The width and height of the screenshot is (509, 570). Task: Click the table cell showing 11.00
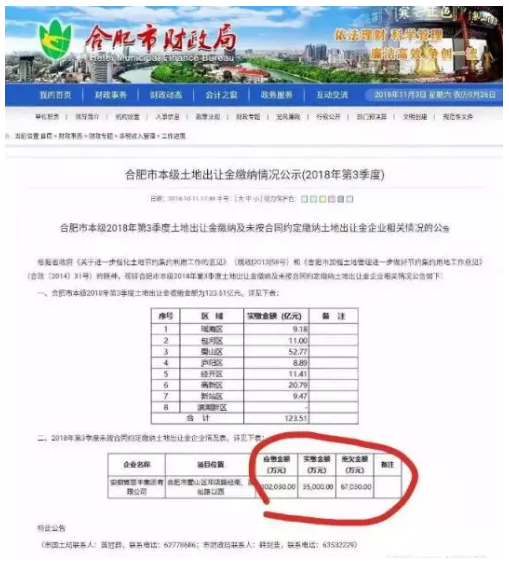[x=276, y=341]
